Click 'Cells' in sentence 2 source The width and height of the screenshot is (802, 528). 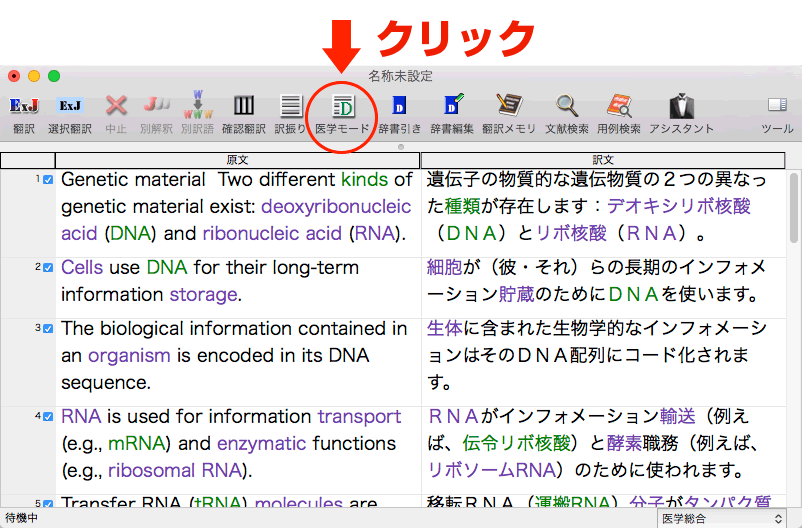83,268
